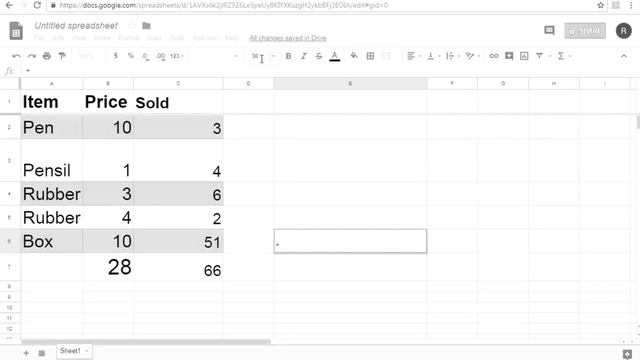This screenshot has width=640, height=360.
Task: Click the horizontal scrollbar
Action: tap(146, 342)
